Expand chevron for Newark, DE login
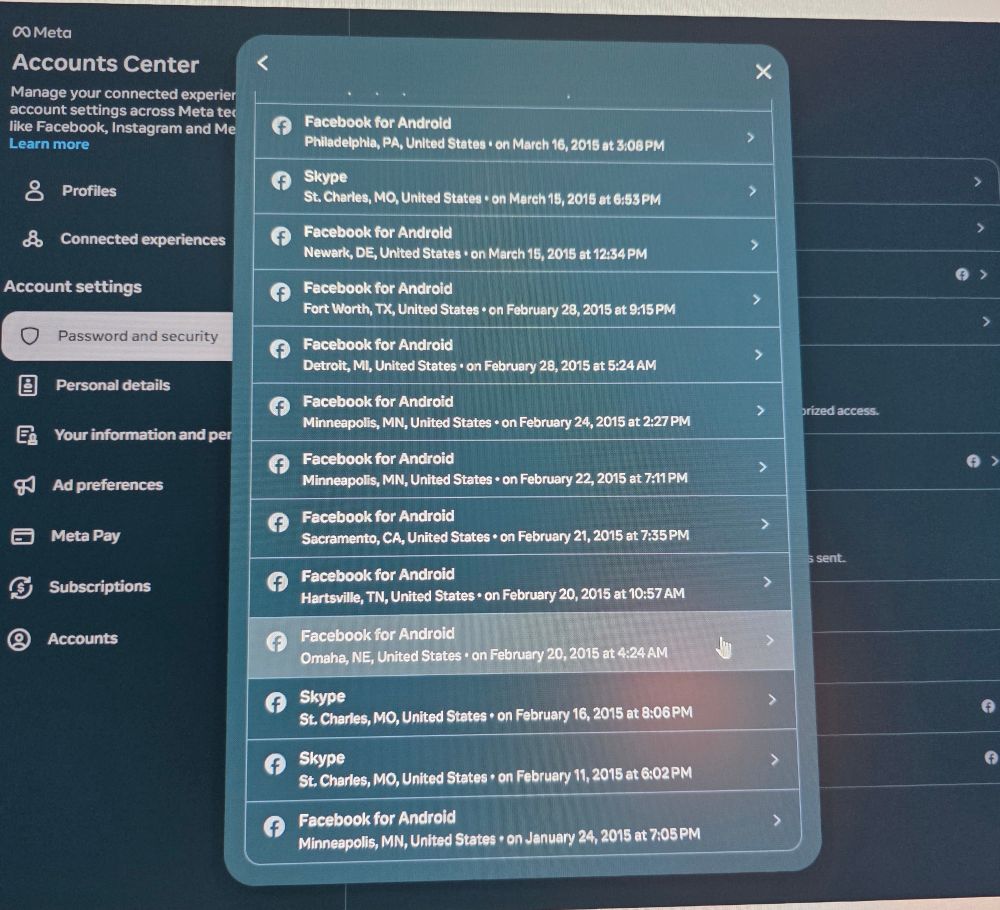 coord(754,245)
